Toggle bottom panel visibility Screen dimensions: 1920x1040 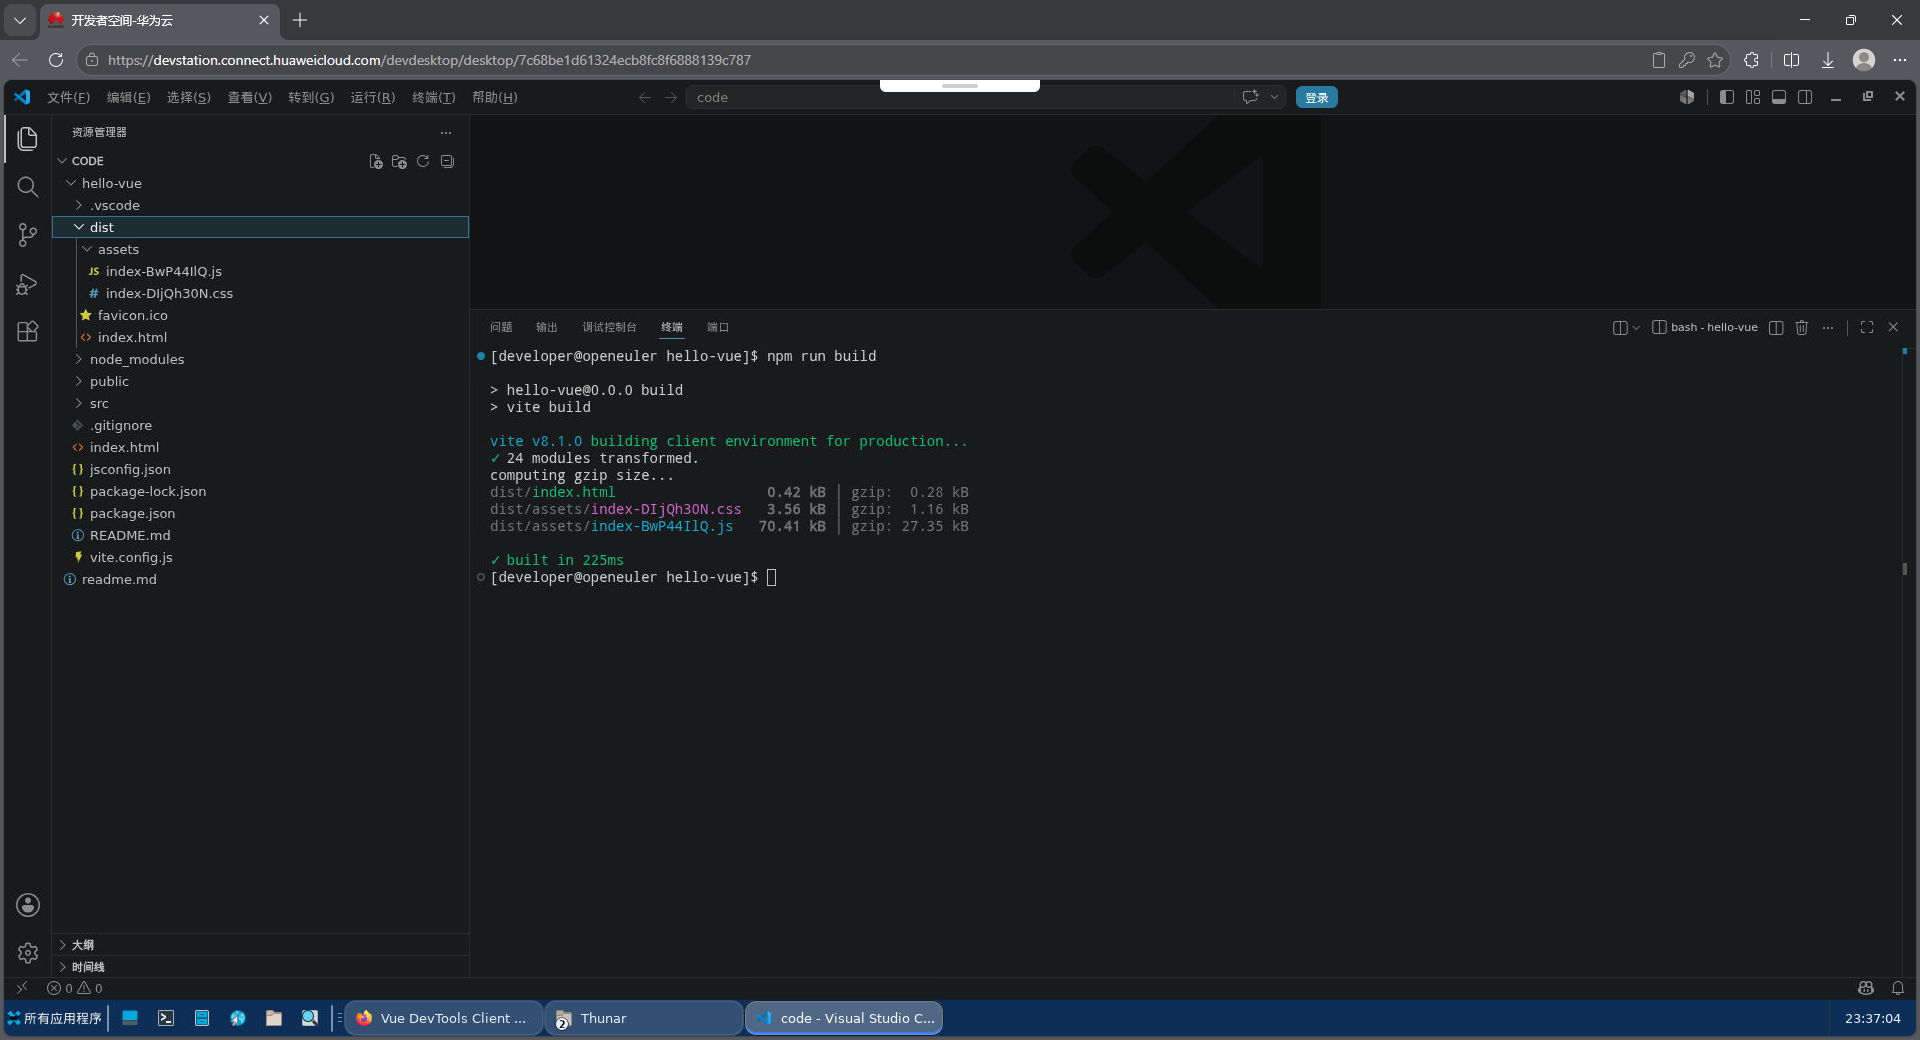[x=1779, y=97]
